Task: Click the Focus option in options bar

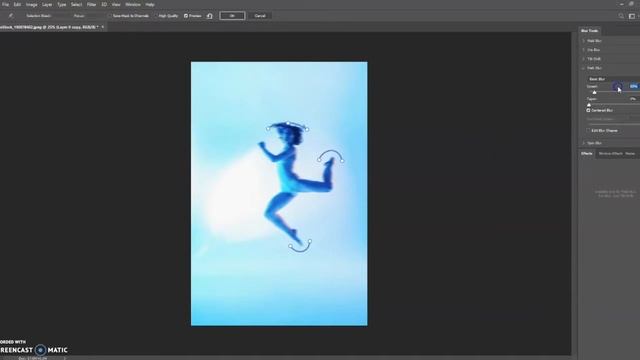Action: tap(79, 16)
